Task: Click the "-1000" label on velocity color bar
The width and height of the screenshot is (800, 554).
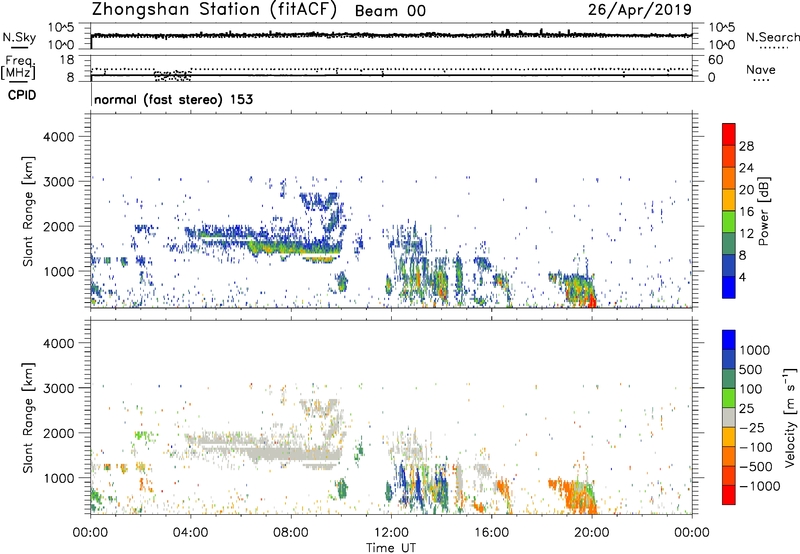Action: (759, 486)
